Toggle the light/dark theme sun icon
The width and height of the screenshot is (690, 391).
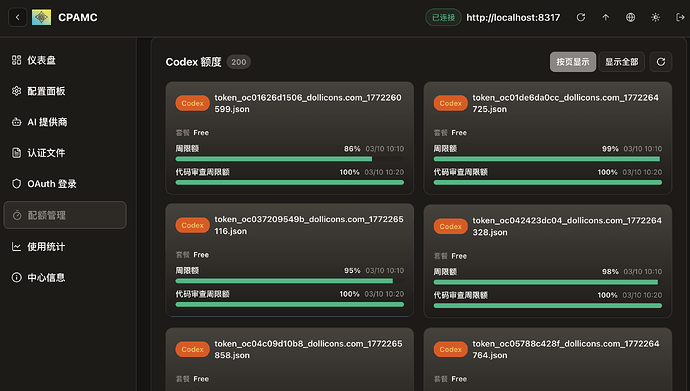pos(656,18)
